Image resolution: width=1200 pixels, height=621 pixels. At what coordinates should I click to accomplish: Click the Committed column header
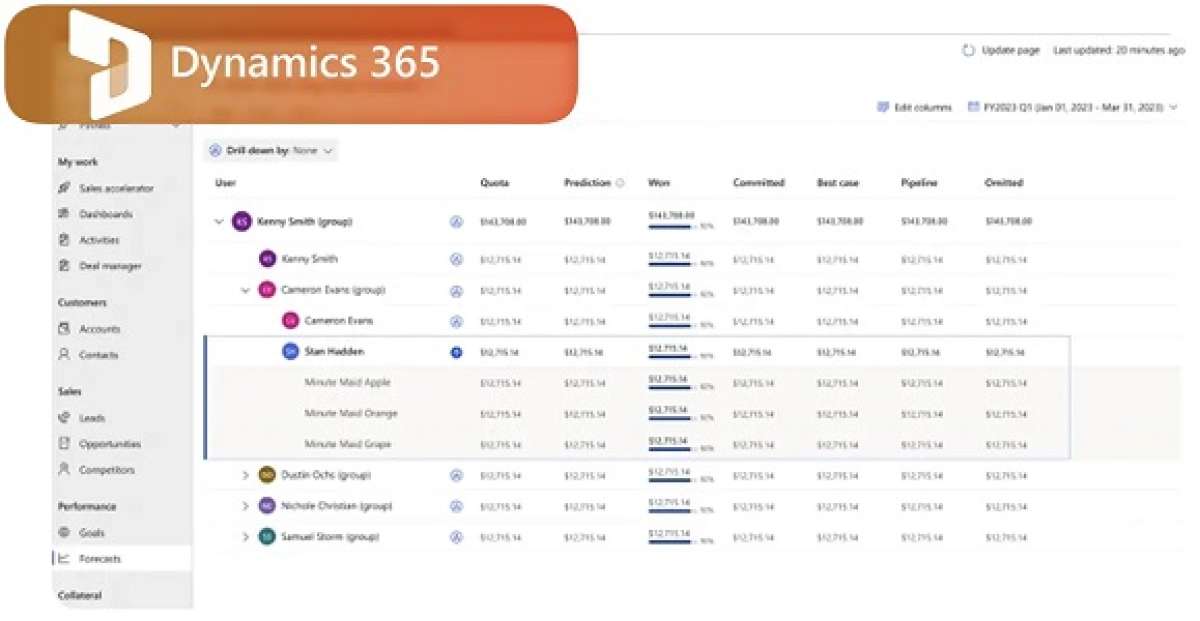(759, 183)
